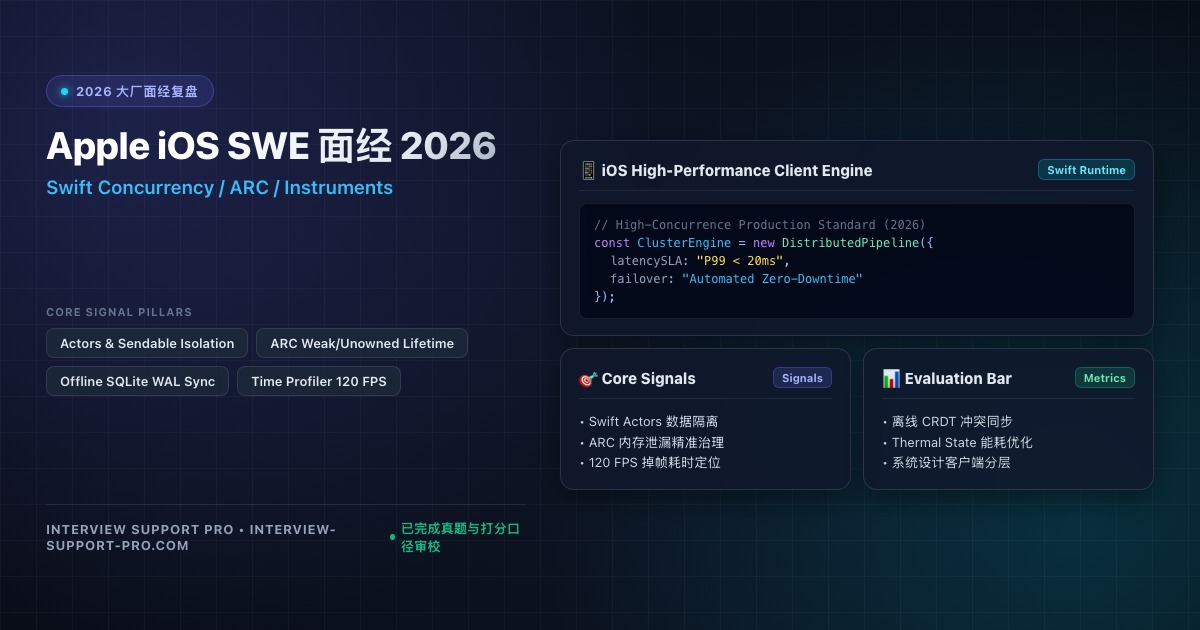
Task: Click the const ClusterEngine code line
Action: (763, 242)
